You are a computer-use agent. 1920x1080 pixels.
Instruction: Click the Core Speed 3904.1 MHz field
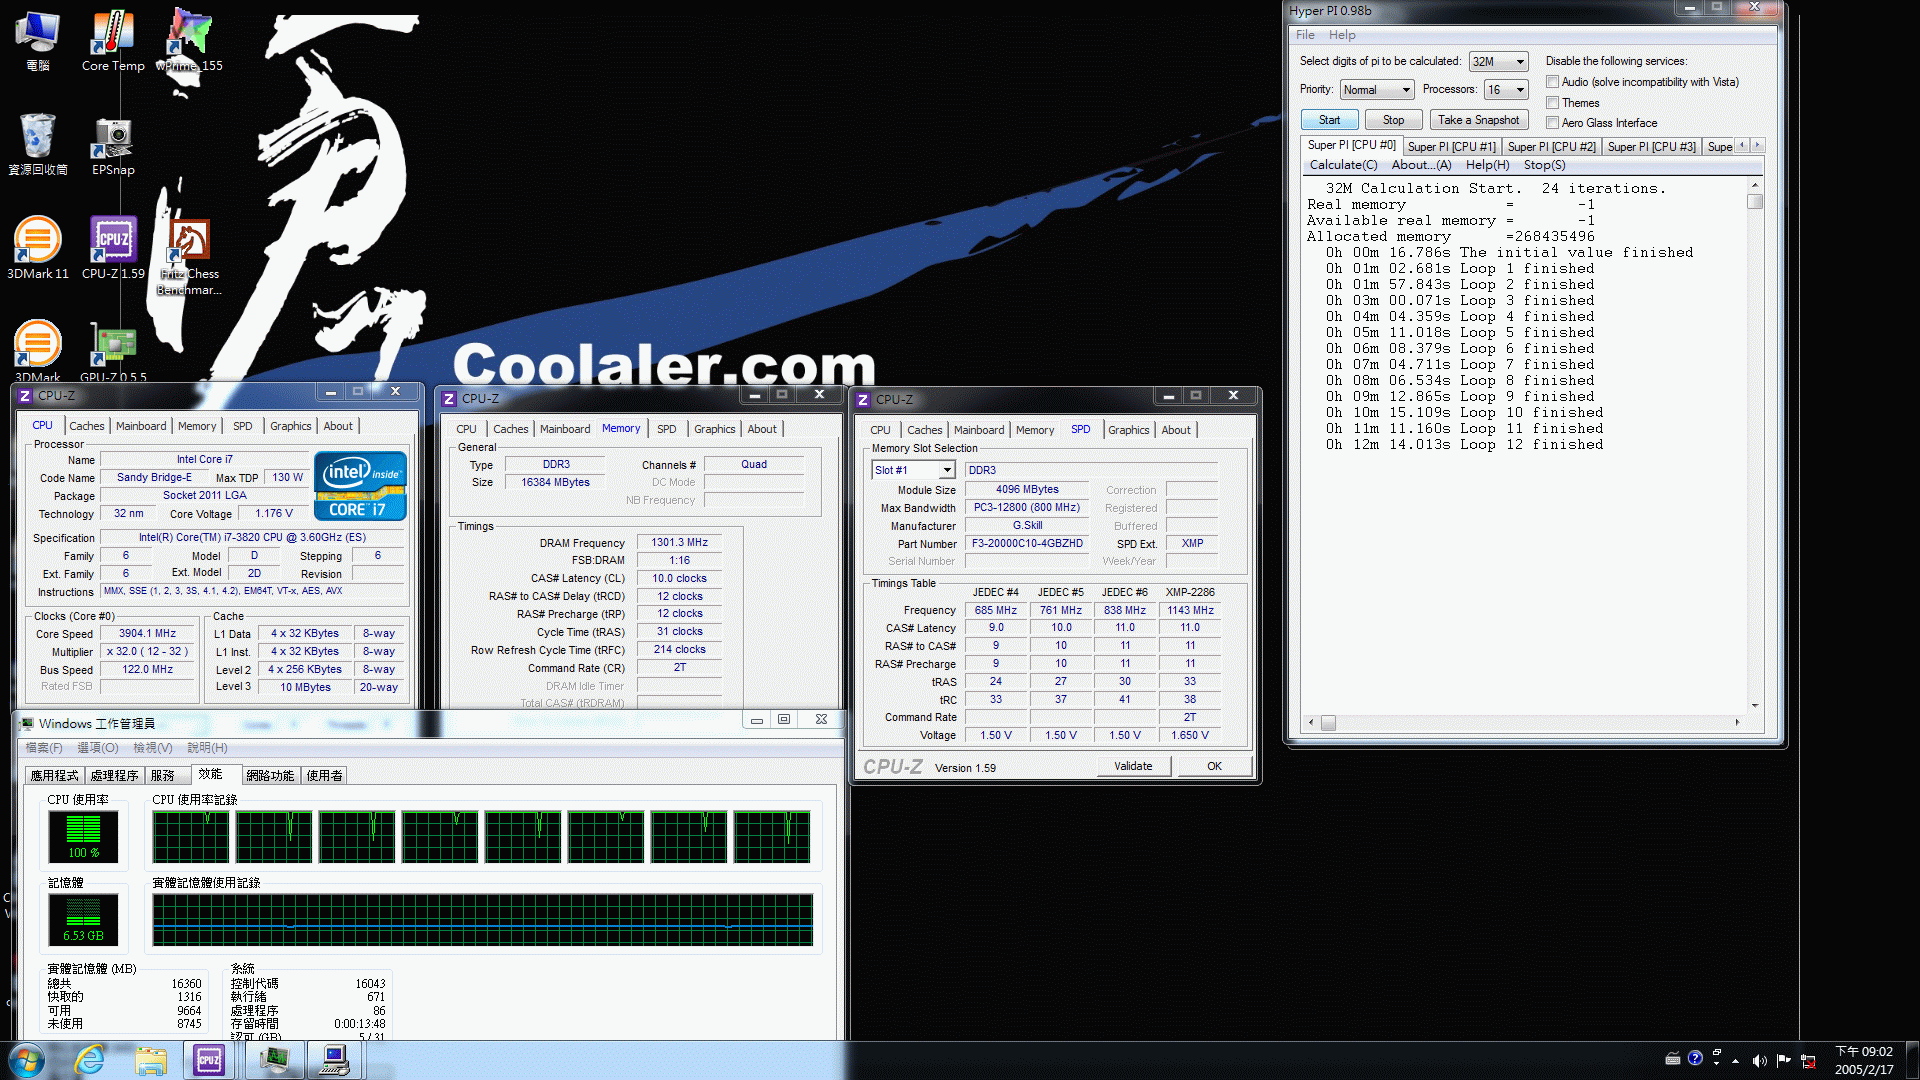click(147, 634)
